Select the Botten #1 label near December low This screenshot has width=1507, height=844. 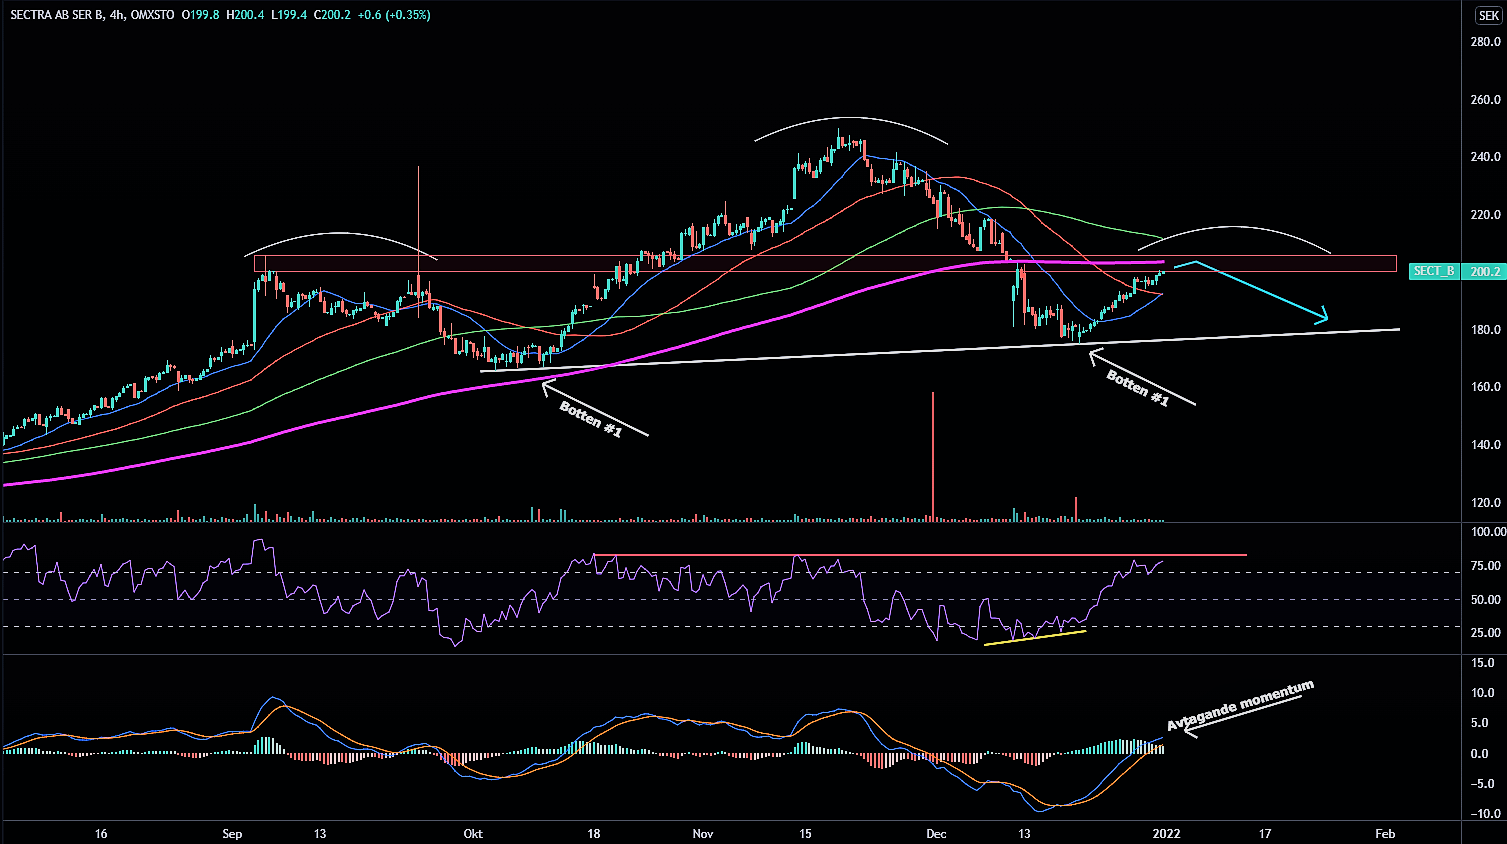tap(1137, 388)
